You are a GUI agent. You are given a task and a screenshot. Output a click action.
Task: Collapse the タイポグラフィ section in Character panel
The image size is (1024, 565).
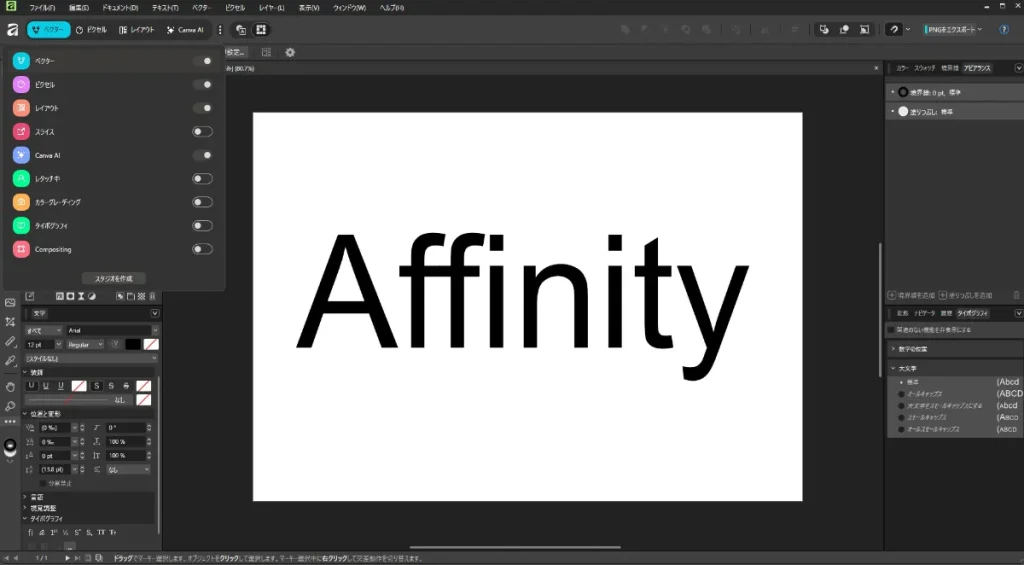25,519
